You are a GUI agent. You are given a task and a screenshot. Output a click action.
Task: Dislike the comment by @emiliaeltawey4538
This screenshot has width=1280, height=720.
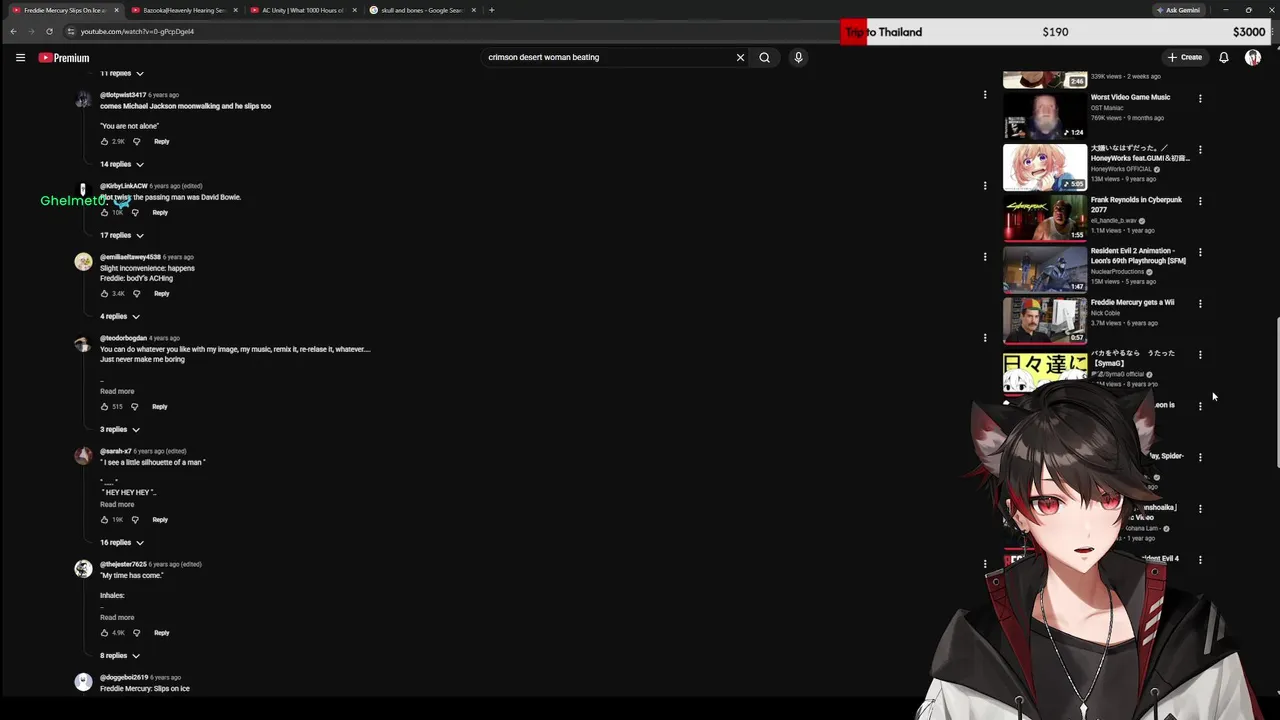137,293
